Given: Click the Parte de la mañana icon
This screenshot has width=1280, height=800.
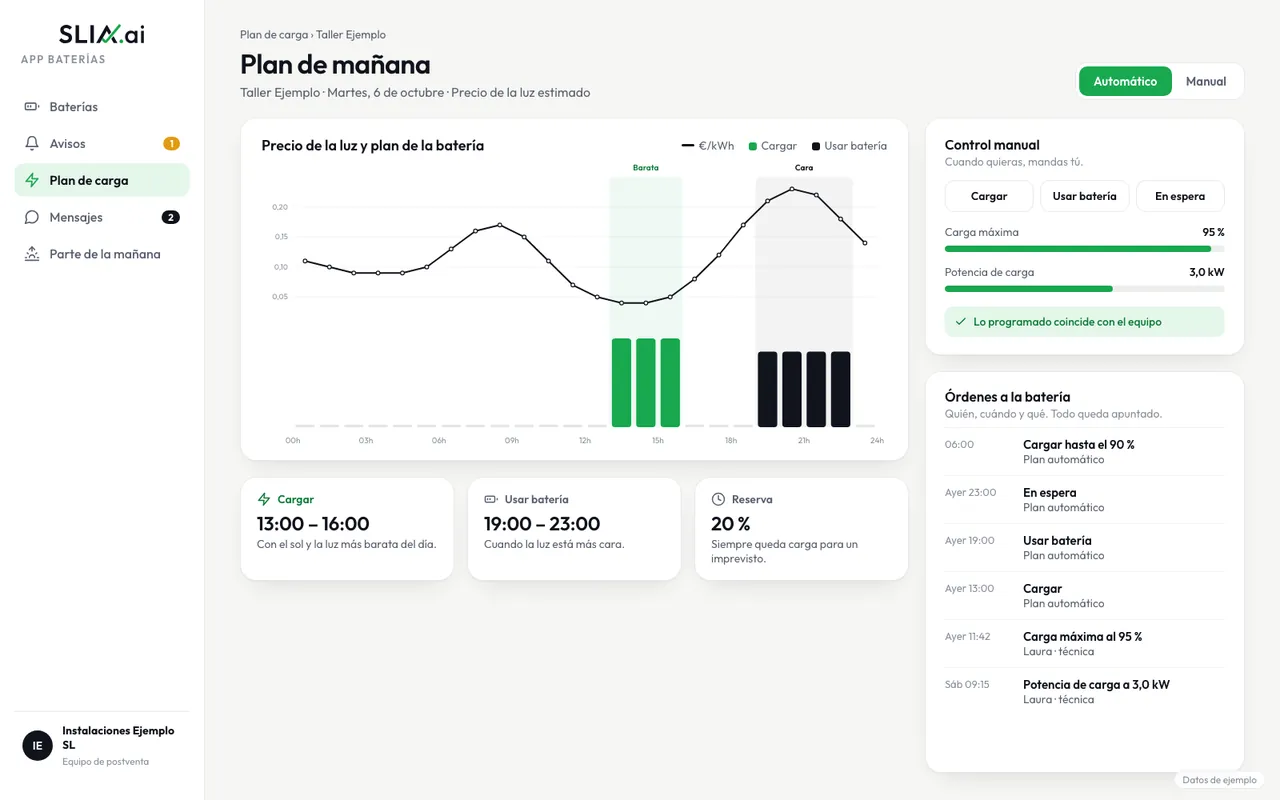Looking at the screenshot, I should click(x=32, y=254).
